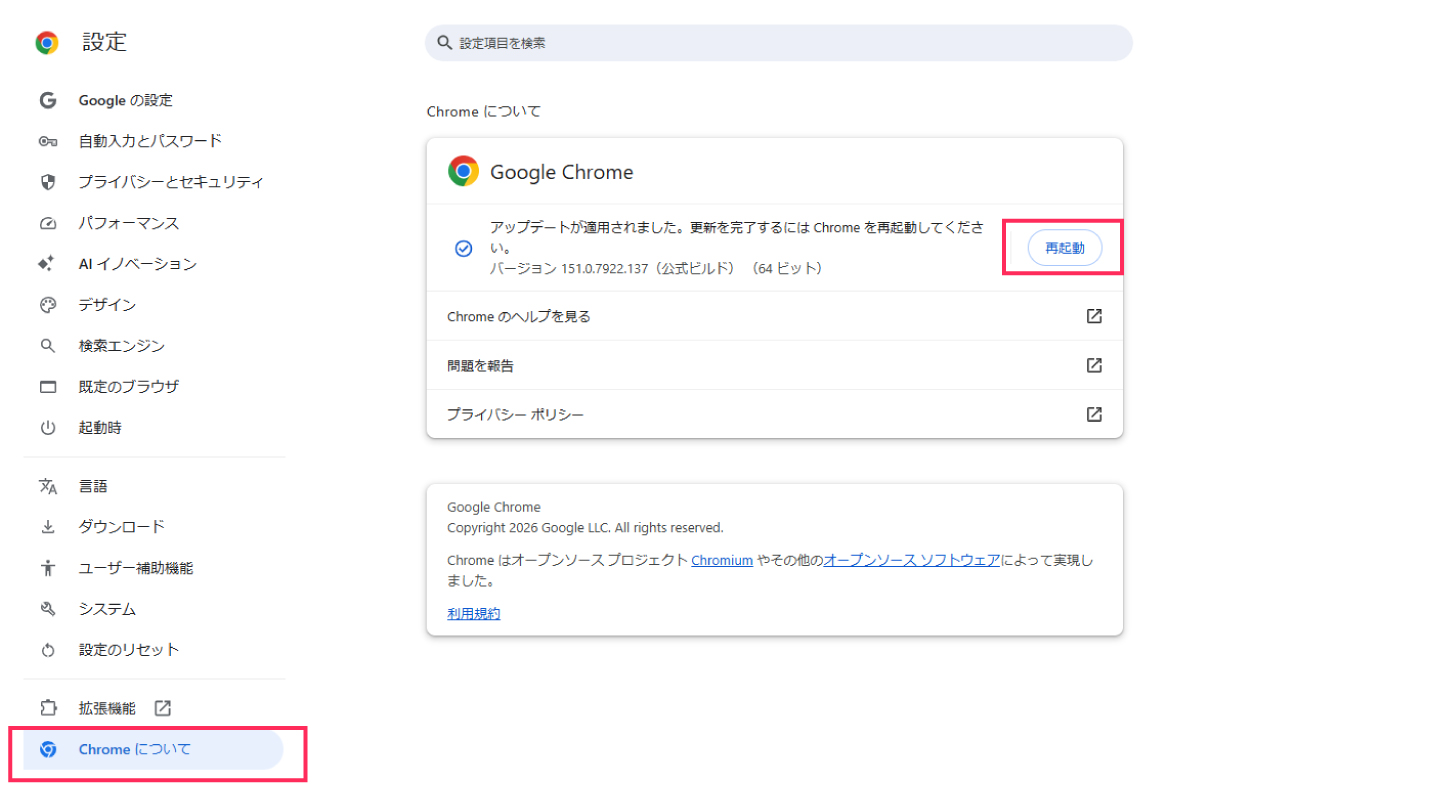Click the 設定 page title text
This screenshot has width=1430, height=800.
pyautogui.click(x=105, y=43)
